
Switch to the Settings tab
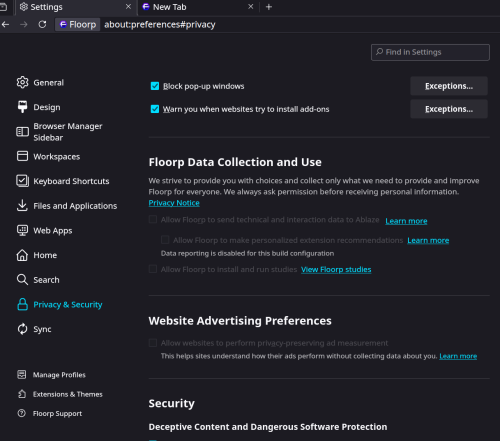[75, 7]
